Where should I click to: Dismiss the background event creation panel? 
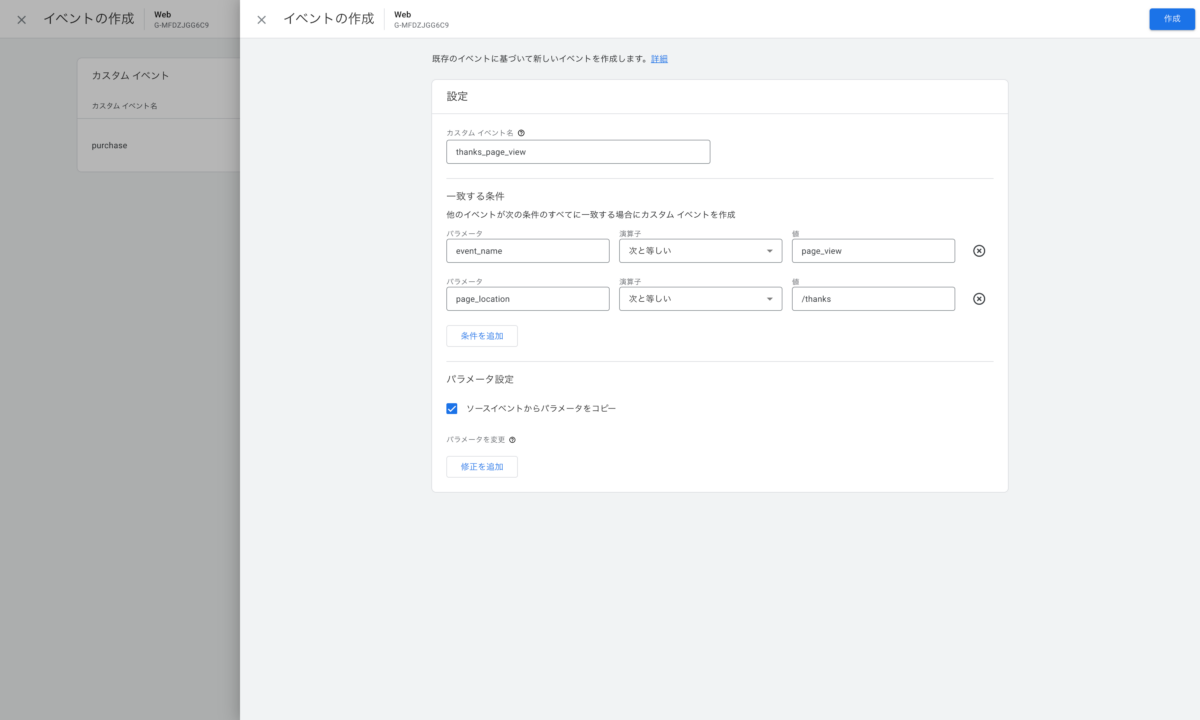coord(20,19)
